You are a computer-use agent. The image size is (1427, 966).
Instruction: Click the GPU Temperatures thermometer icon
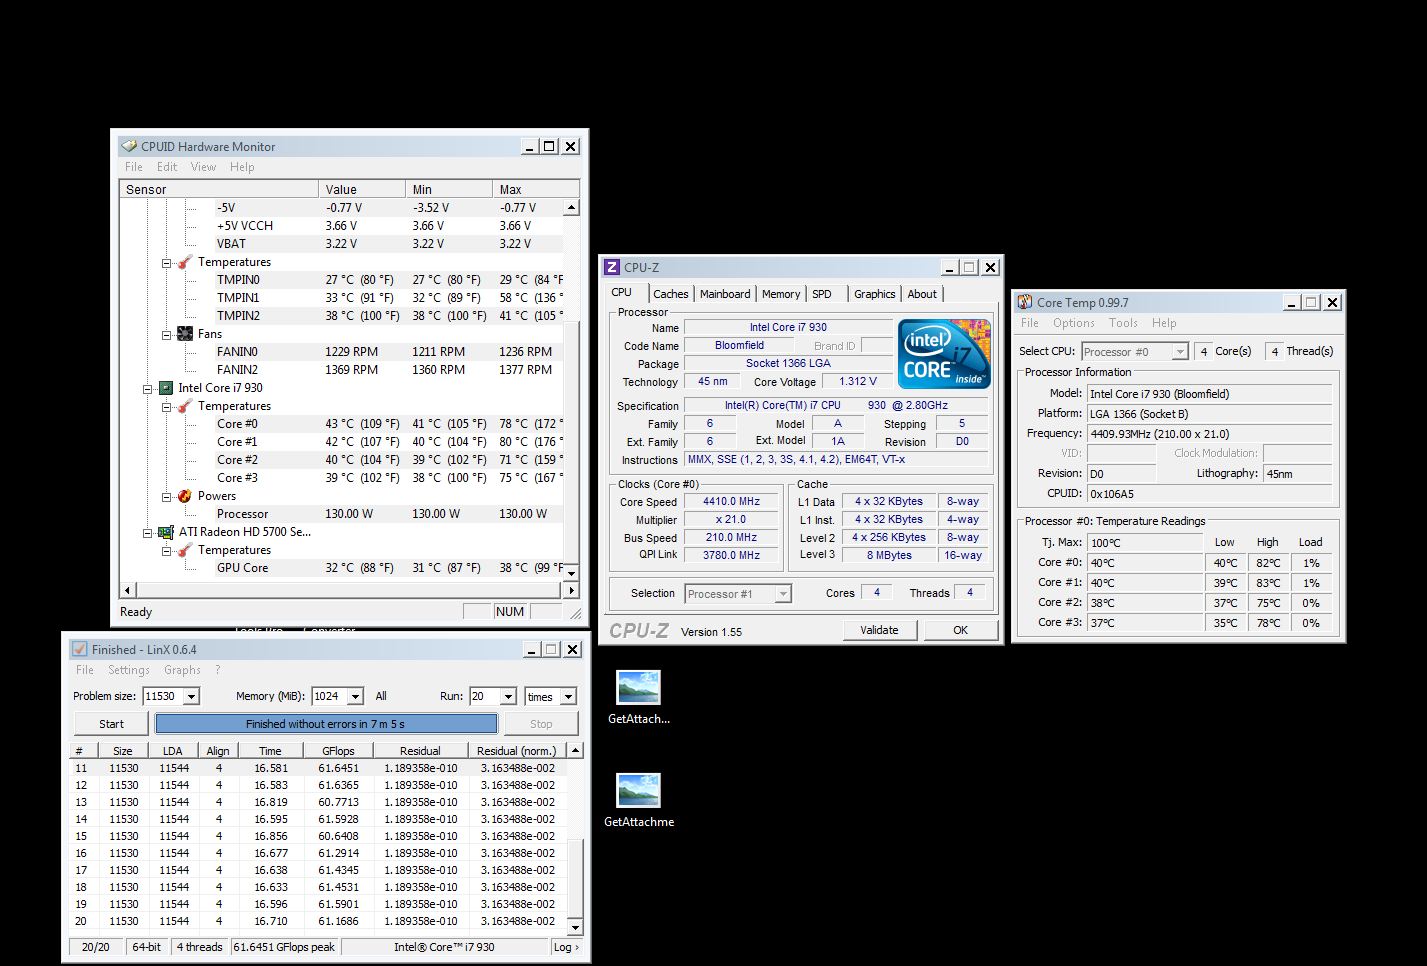tap(185, 550)
